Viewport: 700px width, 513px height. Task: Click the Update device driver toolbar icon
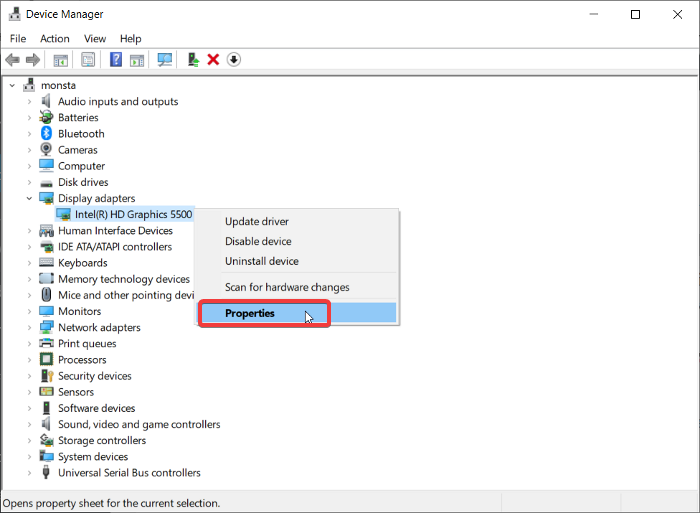click(193, 59)
